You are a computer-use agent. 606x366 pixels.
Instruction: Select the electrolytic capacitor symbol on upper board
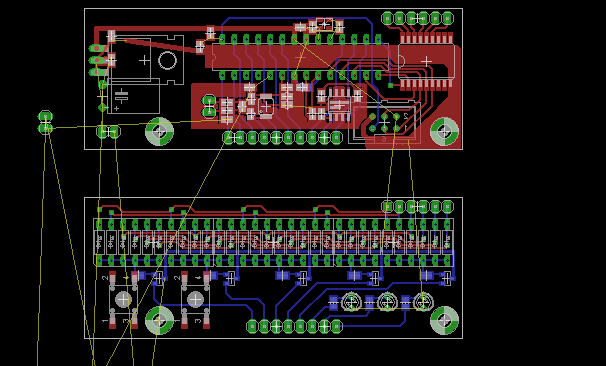tap(122, 95)
